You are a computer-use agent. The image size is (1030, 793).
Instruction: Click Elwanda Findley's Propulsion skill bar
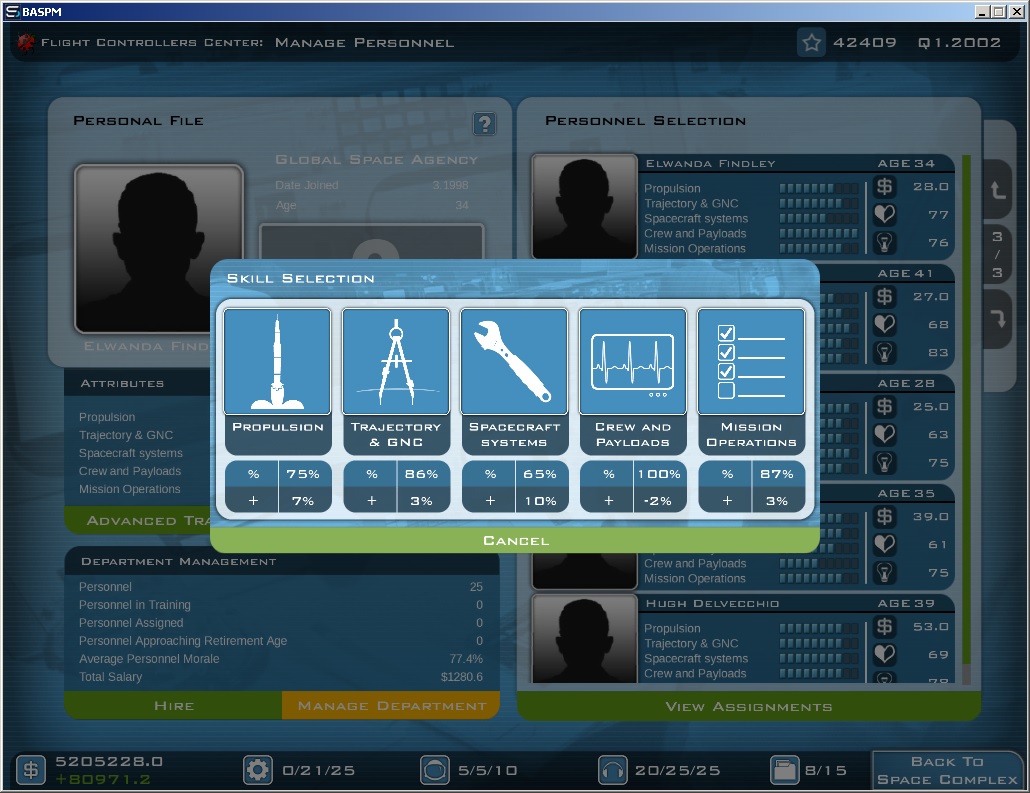click(x=818, y=189)
